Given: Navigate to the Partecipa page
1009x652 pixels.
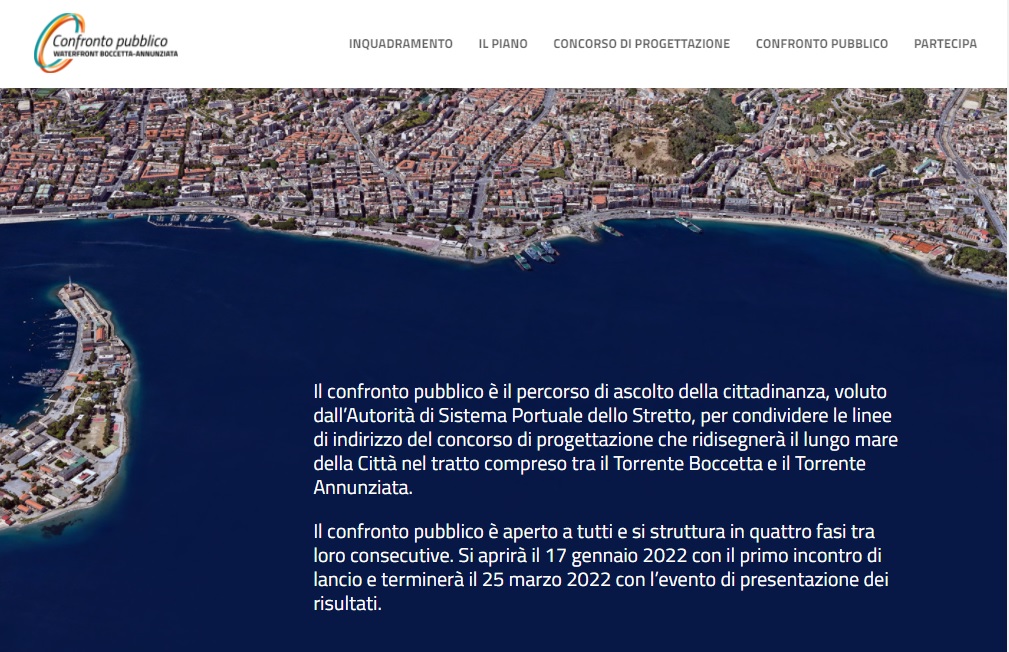Looking at the screenshot, I should point(945,44).
